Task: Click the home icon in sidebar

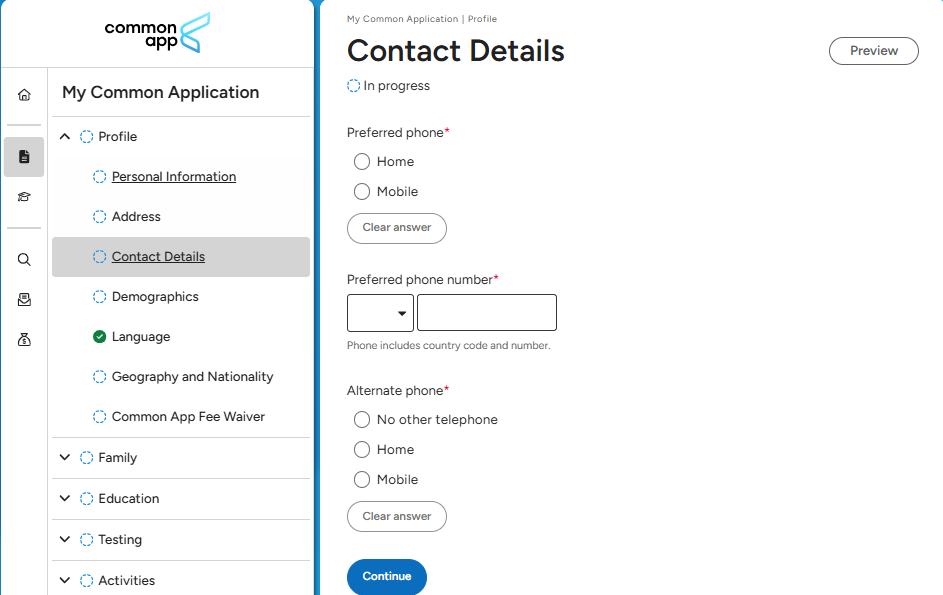Action: (24, 95)
